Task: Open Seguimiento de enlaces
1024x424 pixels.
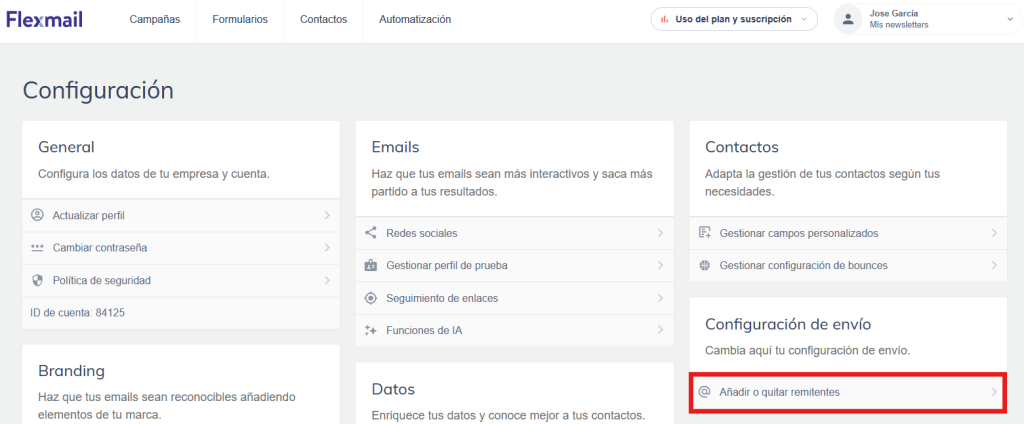Action: point(515,298)
